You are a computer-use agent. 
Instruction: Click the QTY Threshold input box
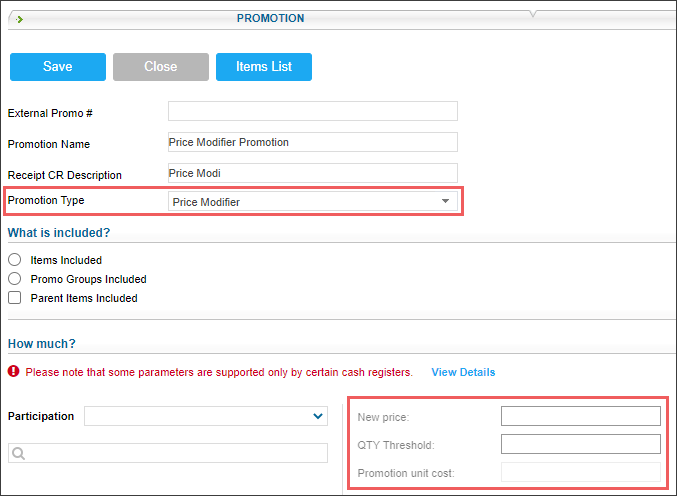[581, 444]
